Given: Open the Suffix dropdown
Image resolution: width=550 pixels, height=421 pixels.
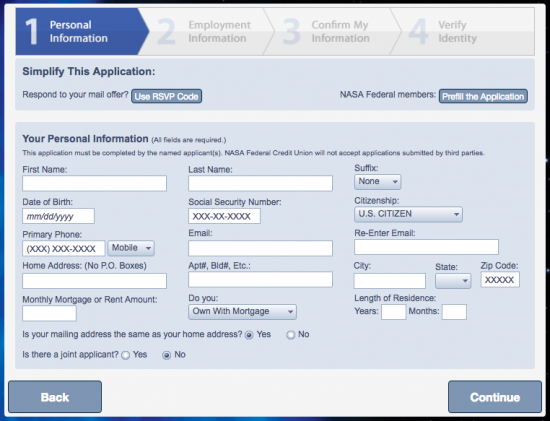Looking at the screenshot, I should tap(377, 182).
